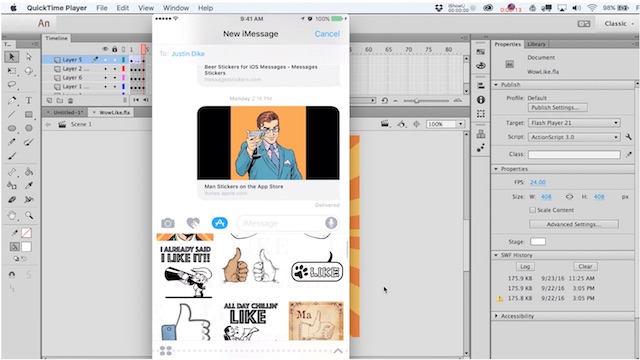This screenshot has width=640, height=360.
Task: Collapse the Publish section
Action: pyautogui.click(x=497, y=85)
